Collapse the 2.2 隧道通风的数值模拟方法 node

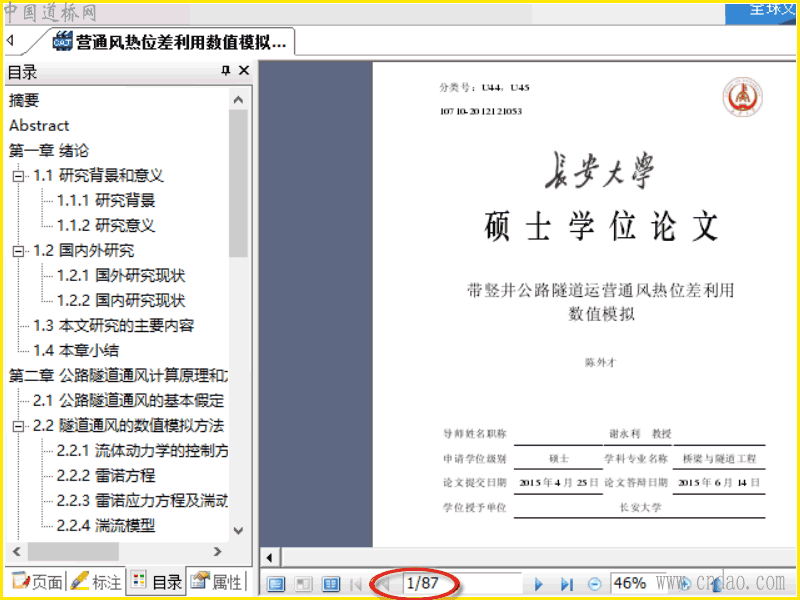point(19,427)
